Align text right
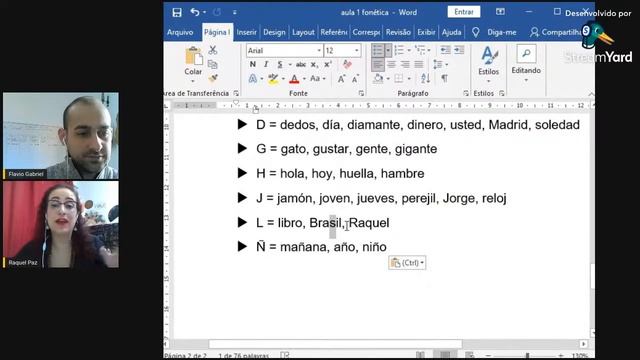Viewport: 640px width, 360px height. [405, 64]
